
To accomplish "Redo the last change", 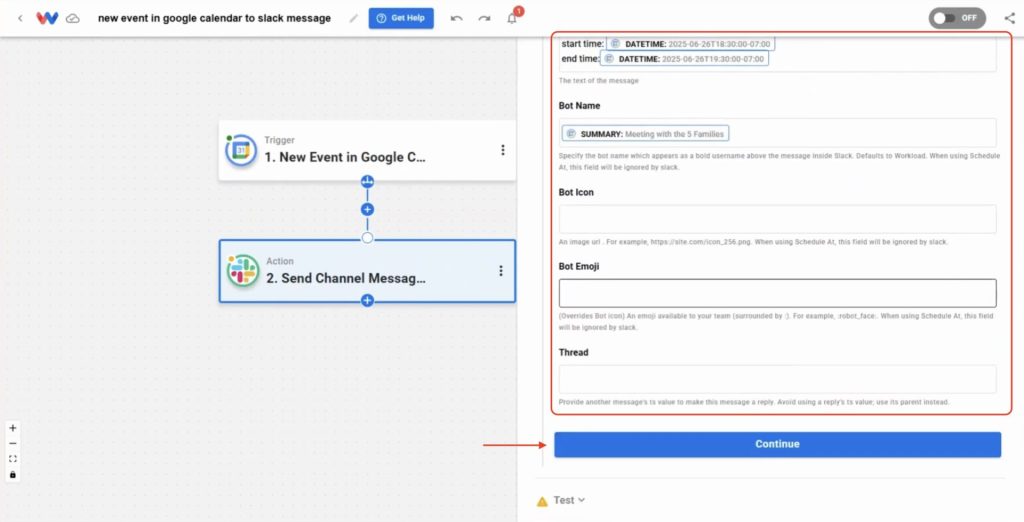I will point(484,18).
